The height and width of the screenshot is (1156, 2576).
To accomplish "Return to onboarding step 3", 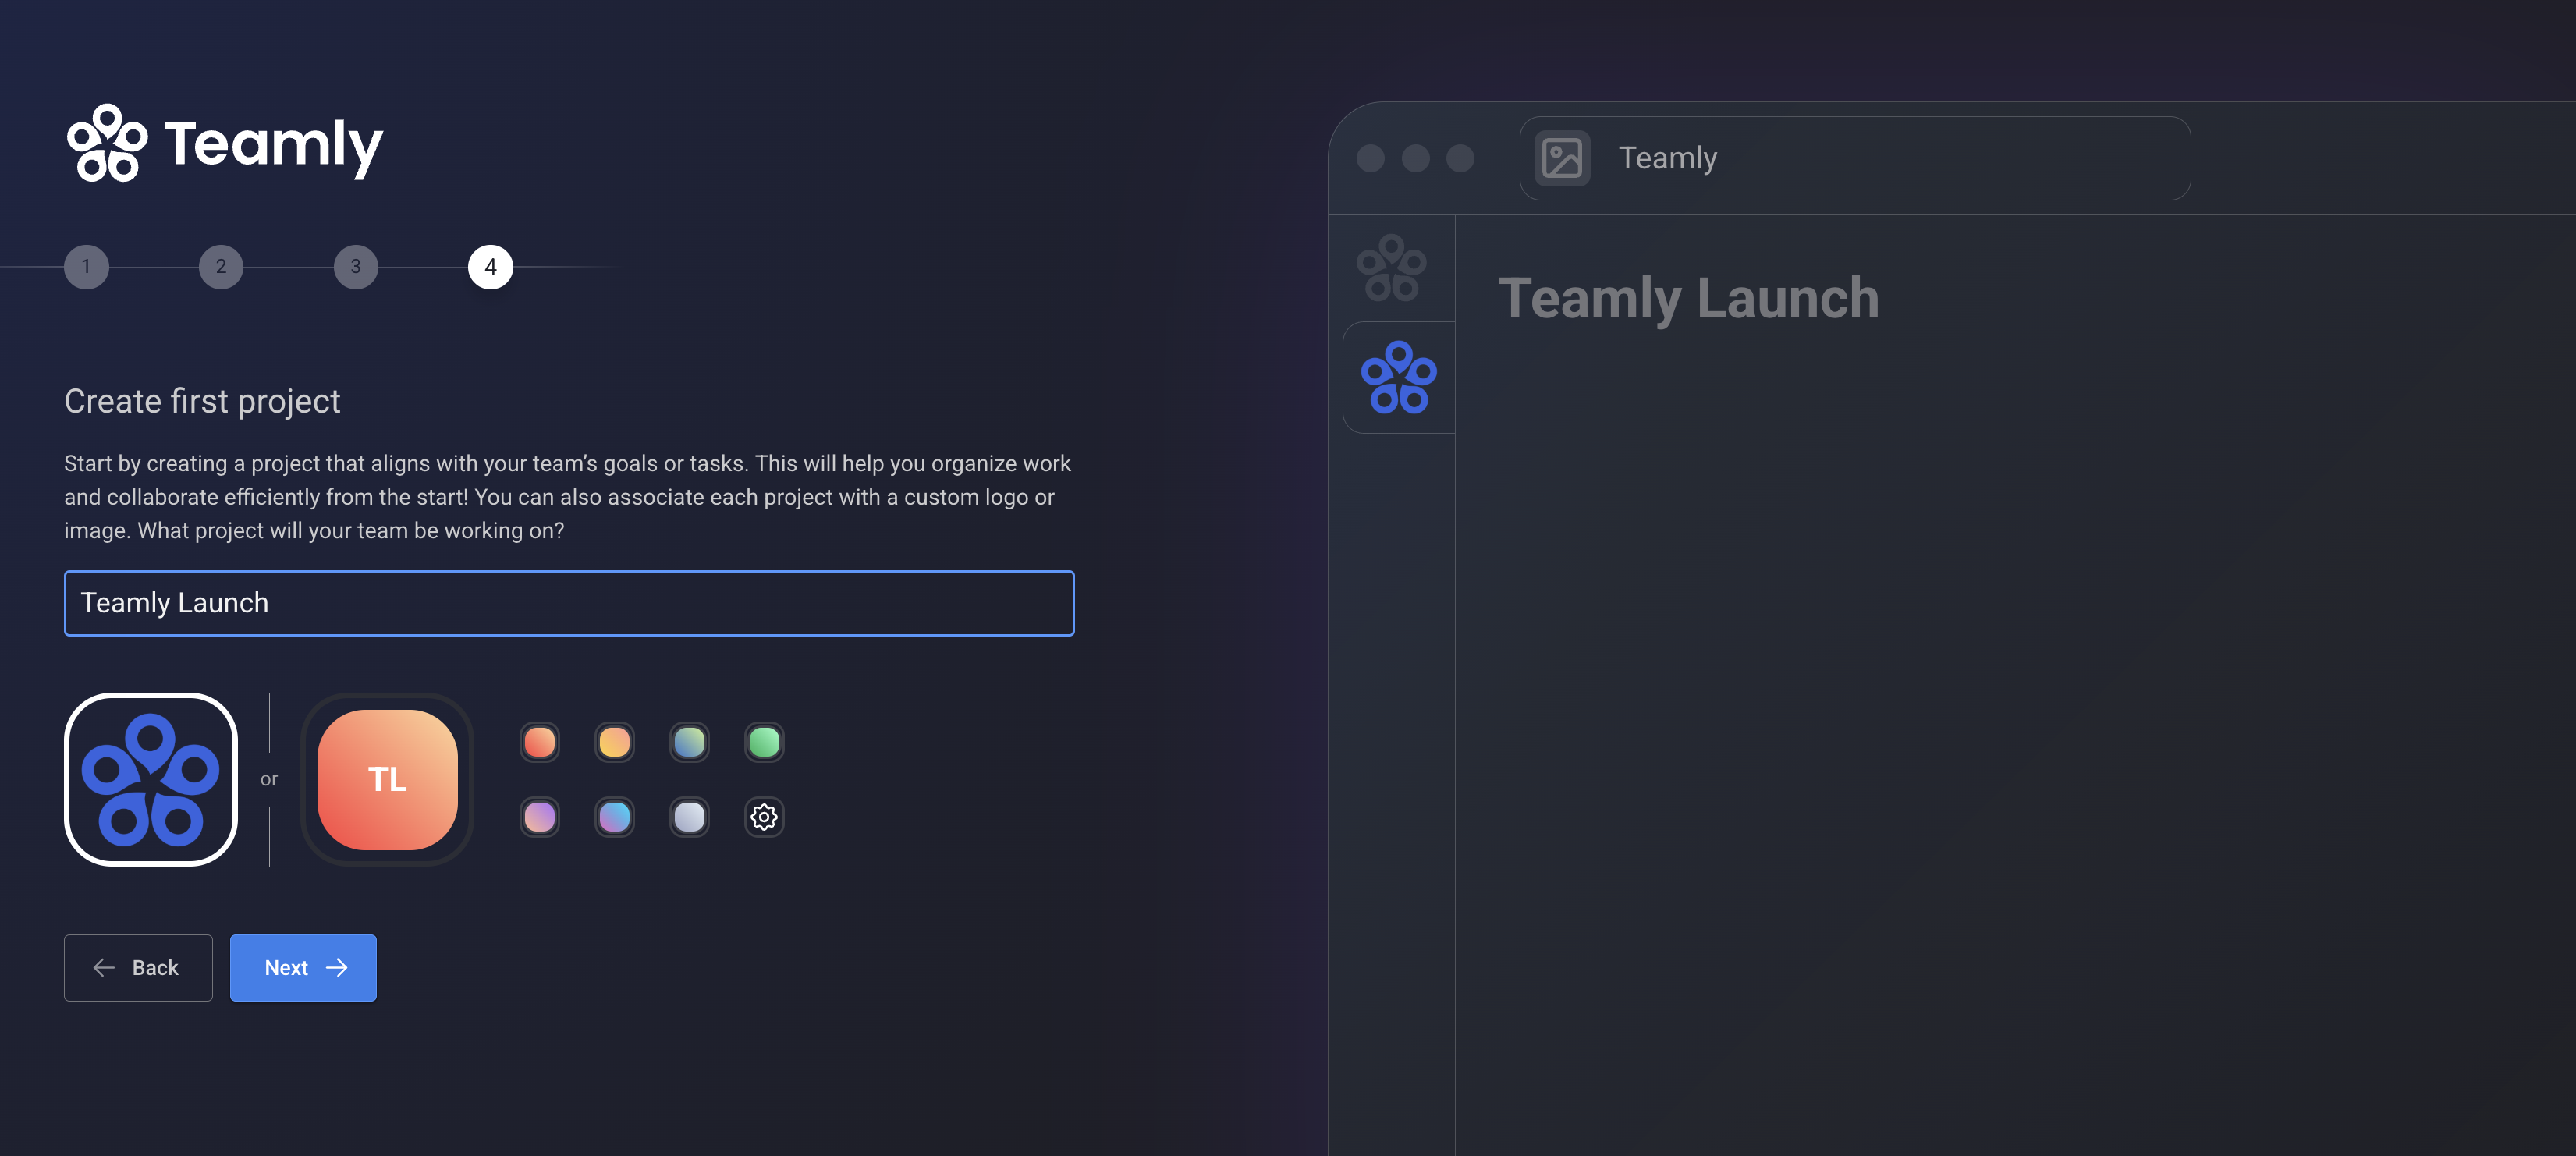I will pos(355,267).
